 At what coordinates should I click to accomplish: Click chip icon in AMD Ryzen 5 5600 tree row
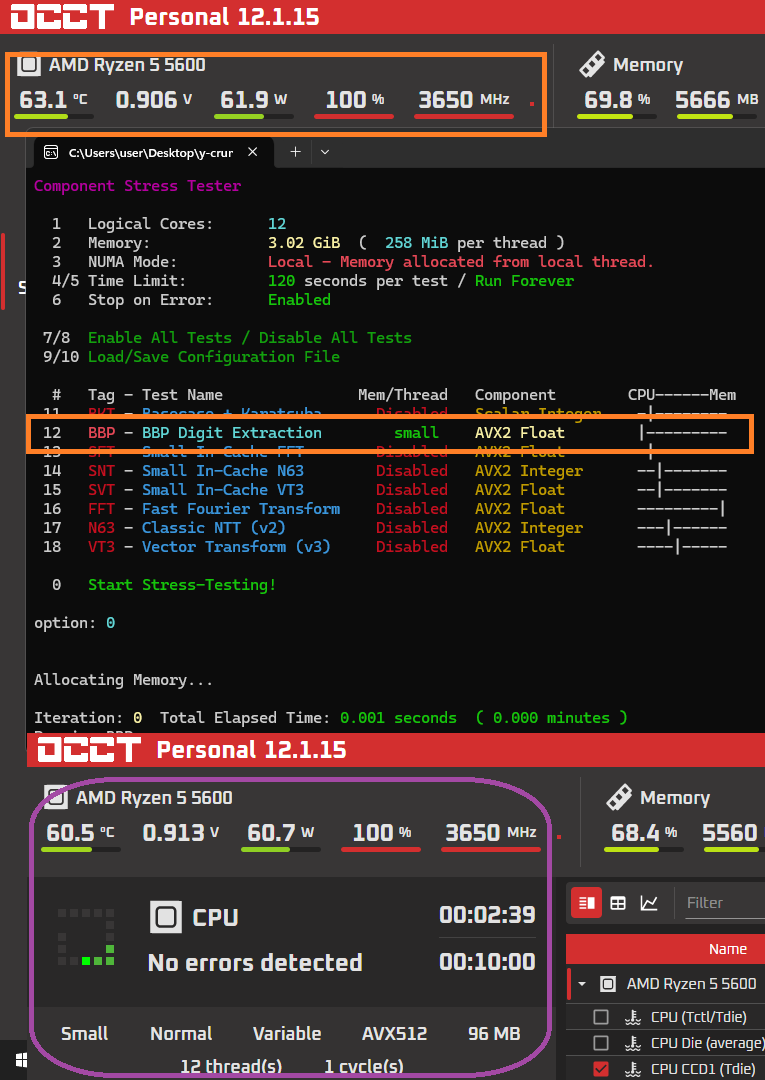click(607, 984)
